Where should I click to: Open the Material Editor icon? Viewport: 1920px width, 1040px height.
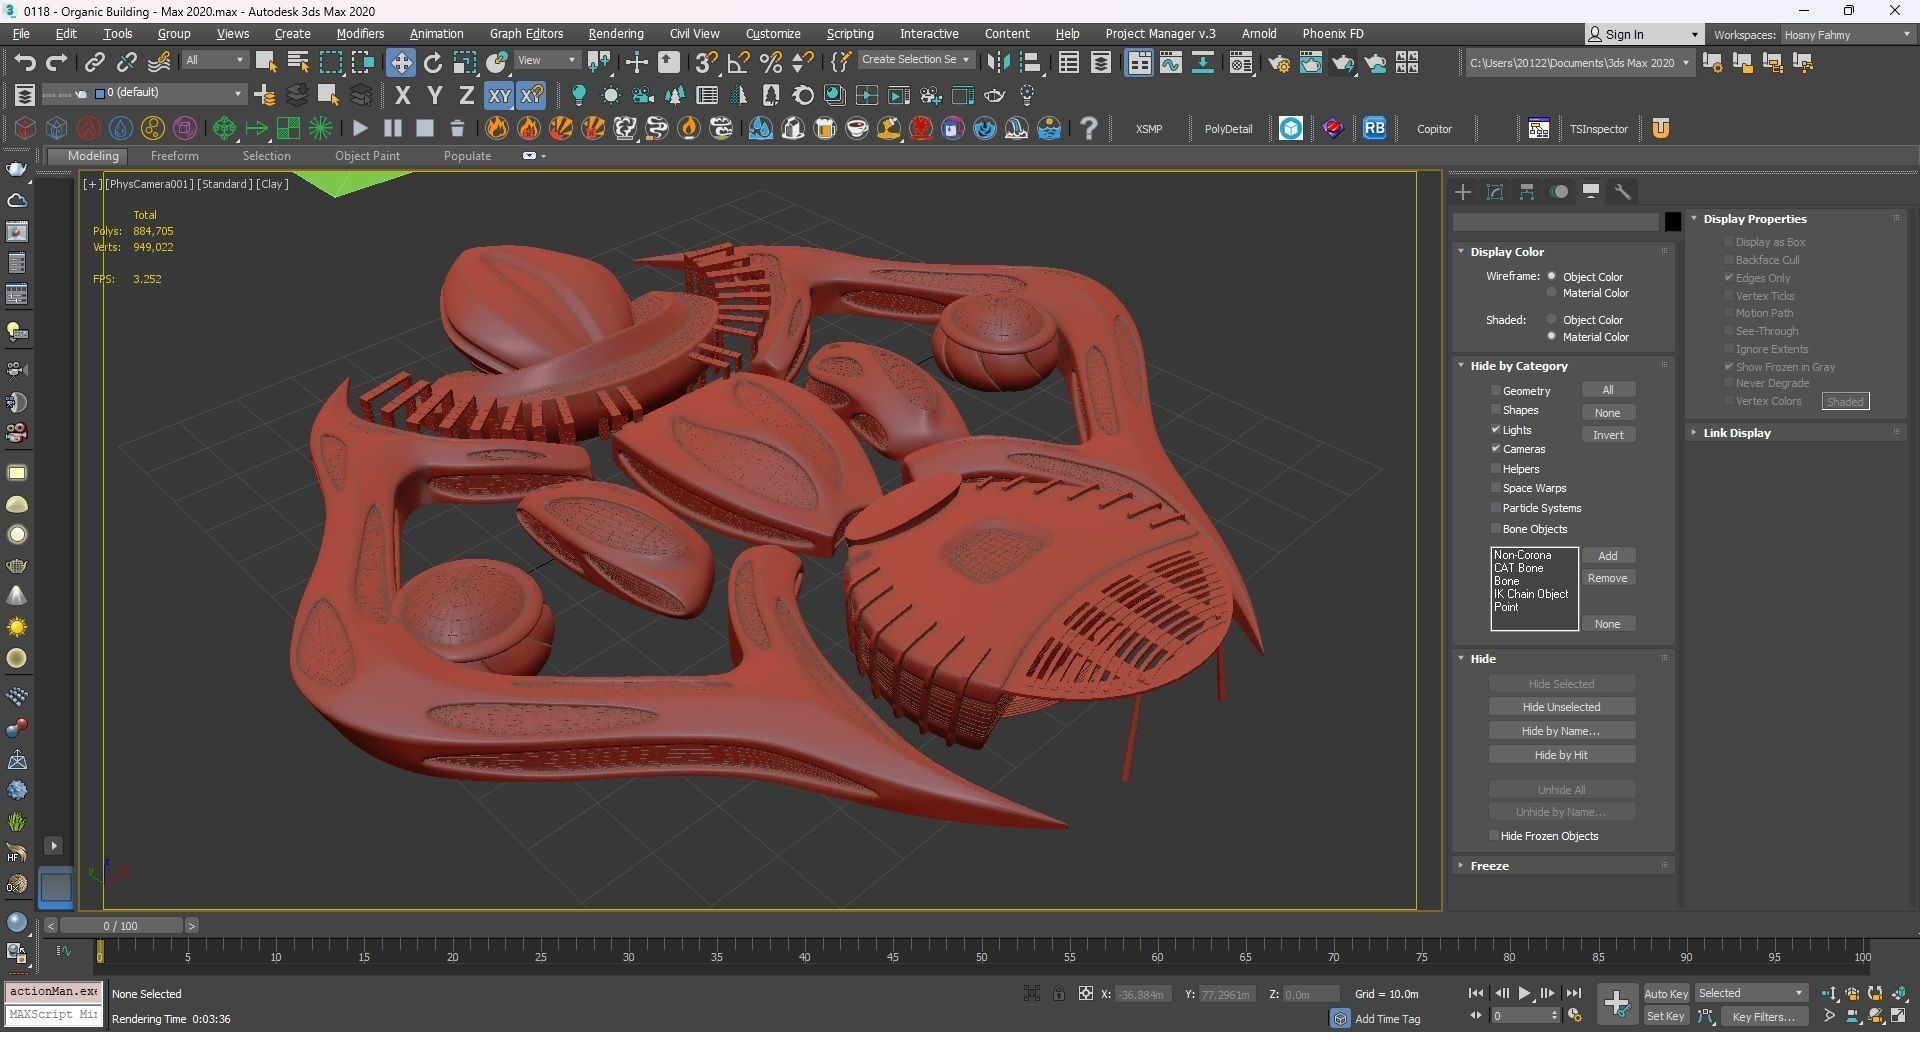coord(1241,63)
